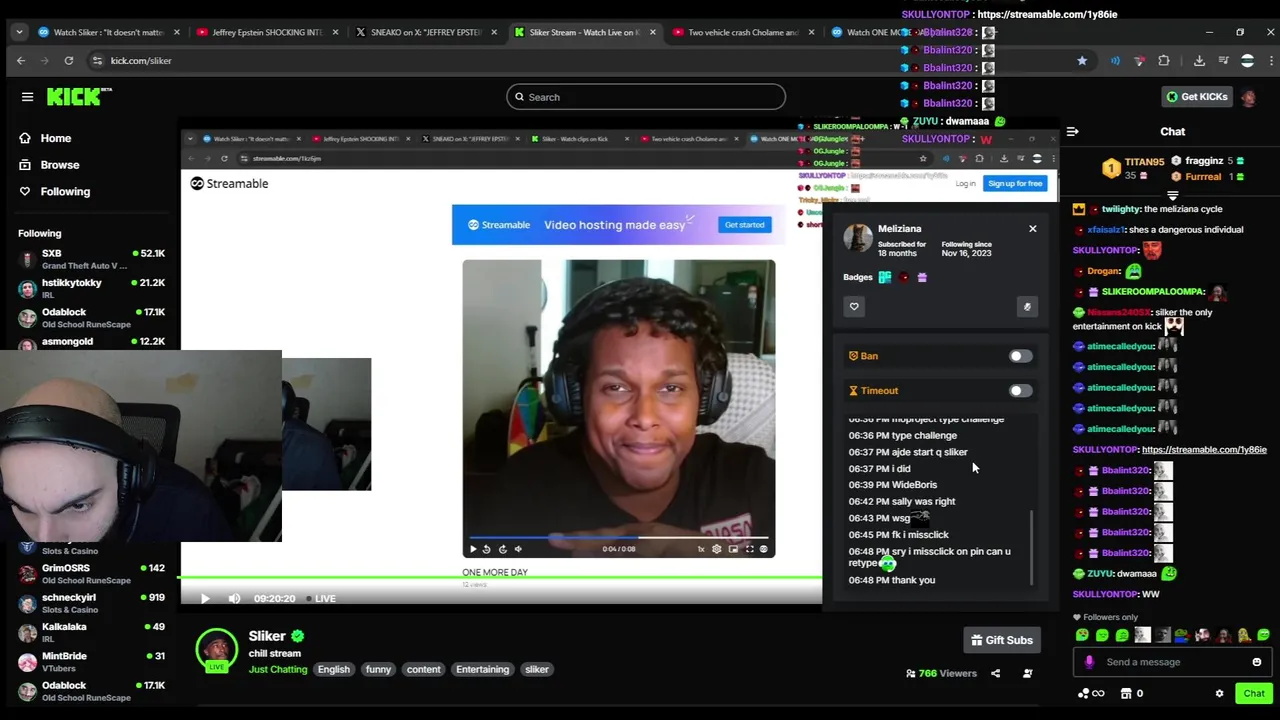Viewport: 1280px width, 720px height.
Task: Select the Entertaining tag
Action: click(483, 669)
